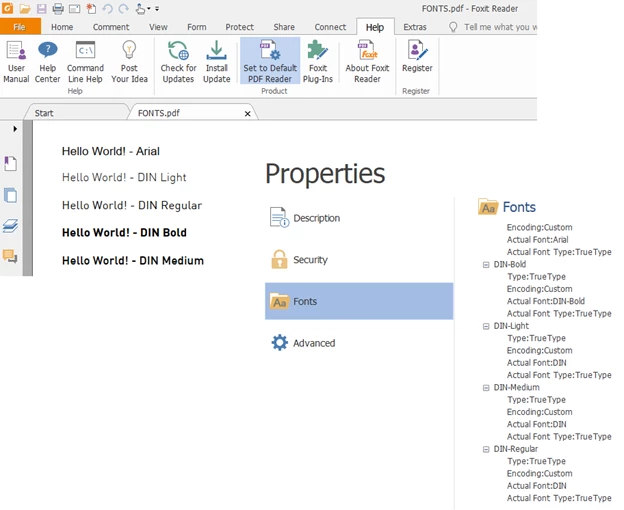624x510 pixels.
Task: Set to Default PDF Reader
Action: (270, 61)
